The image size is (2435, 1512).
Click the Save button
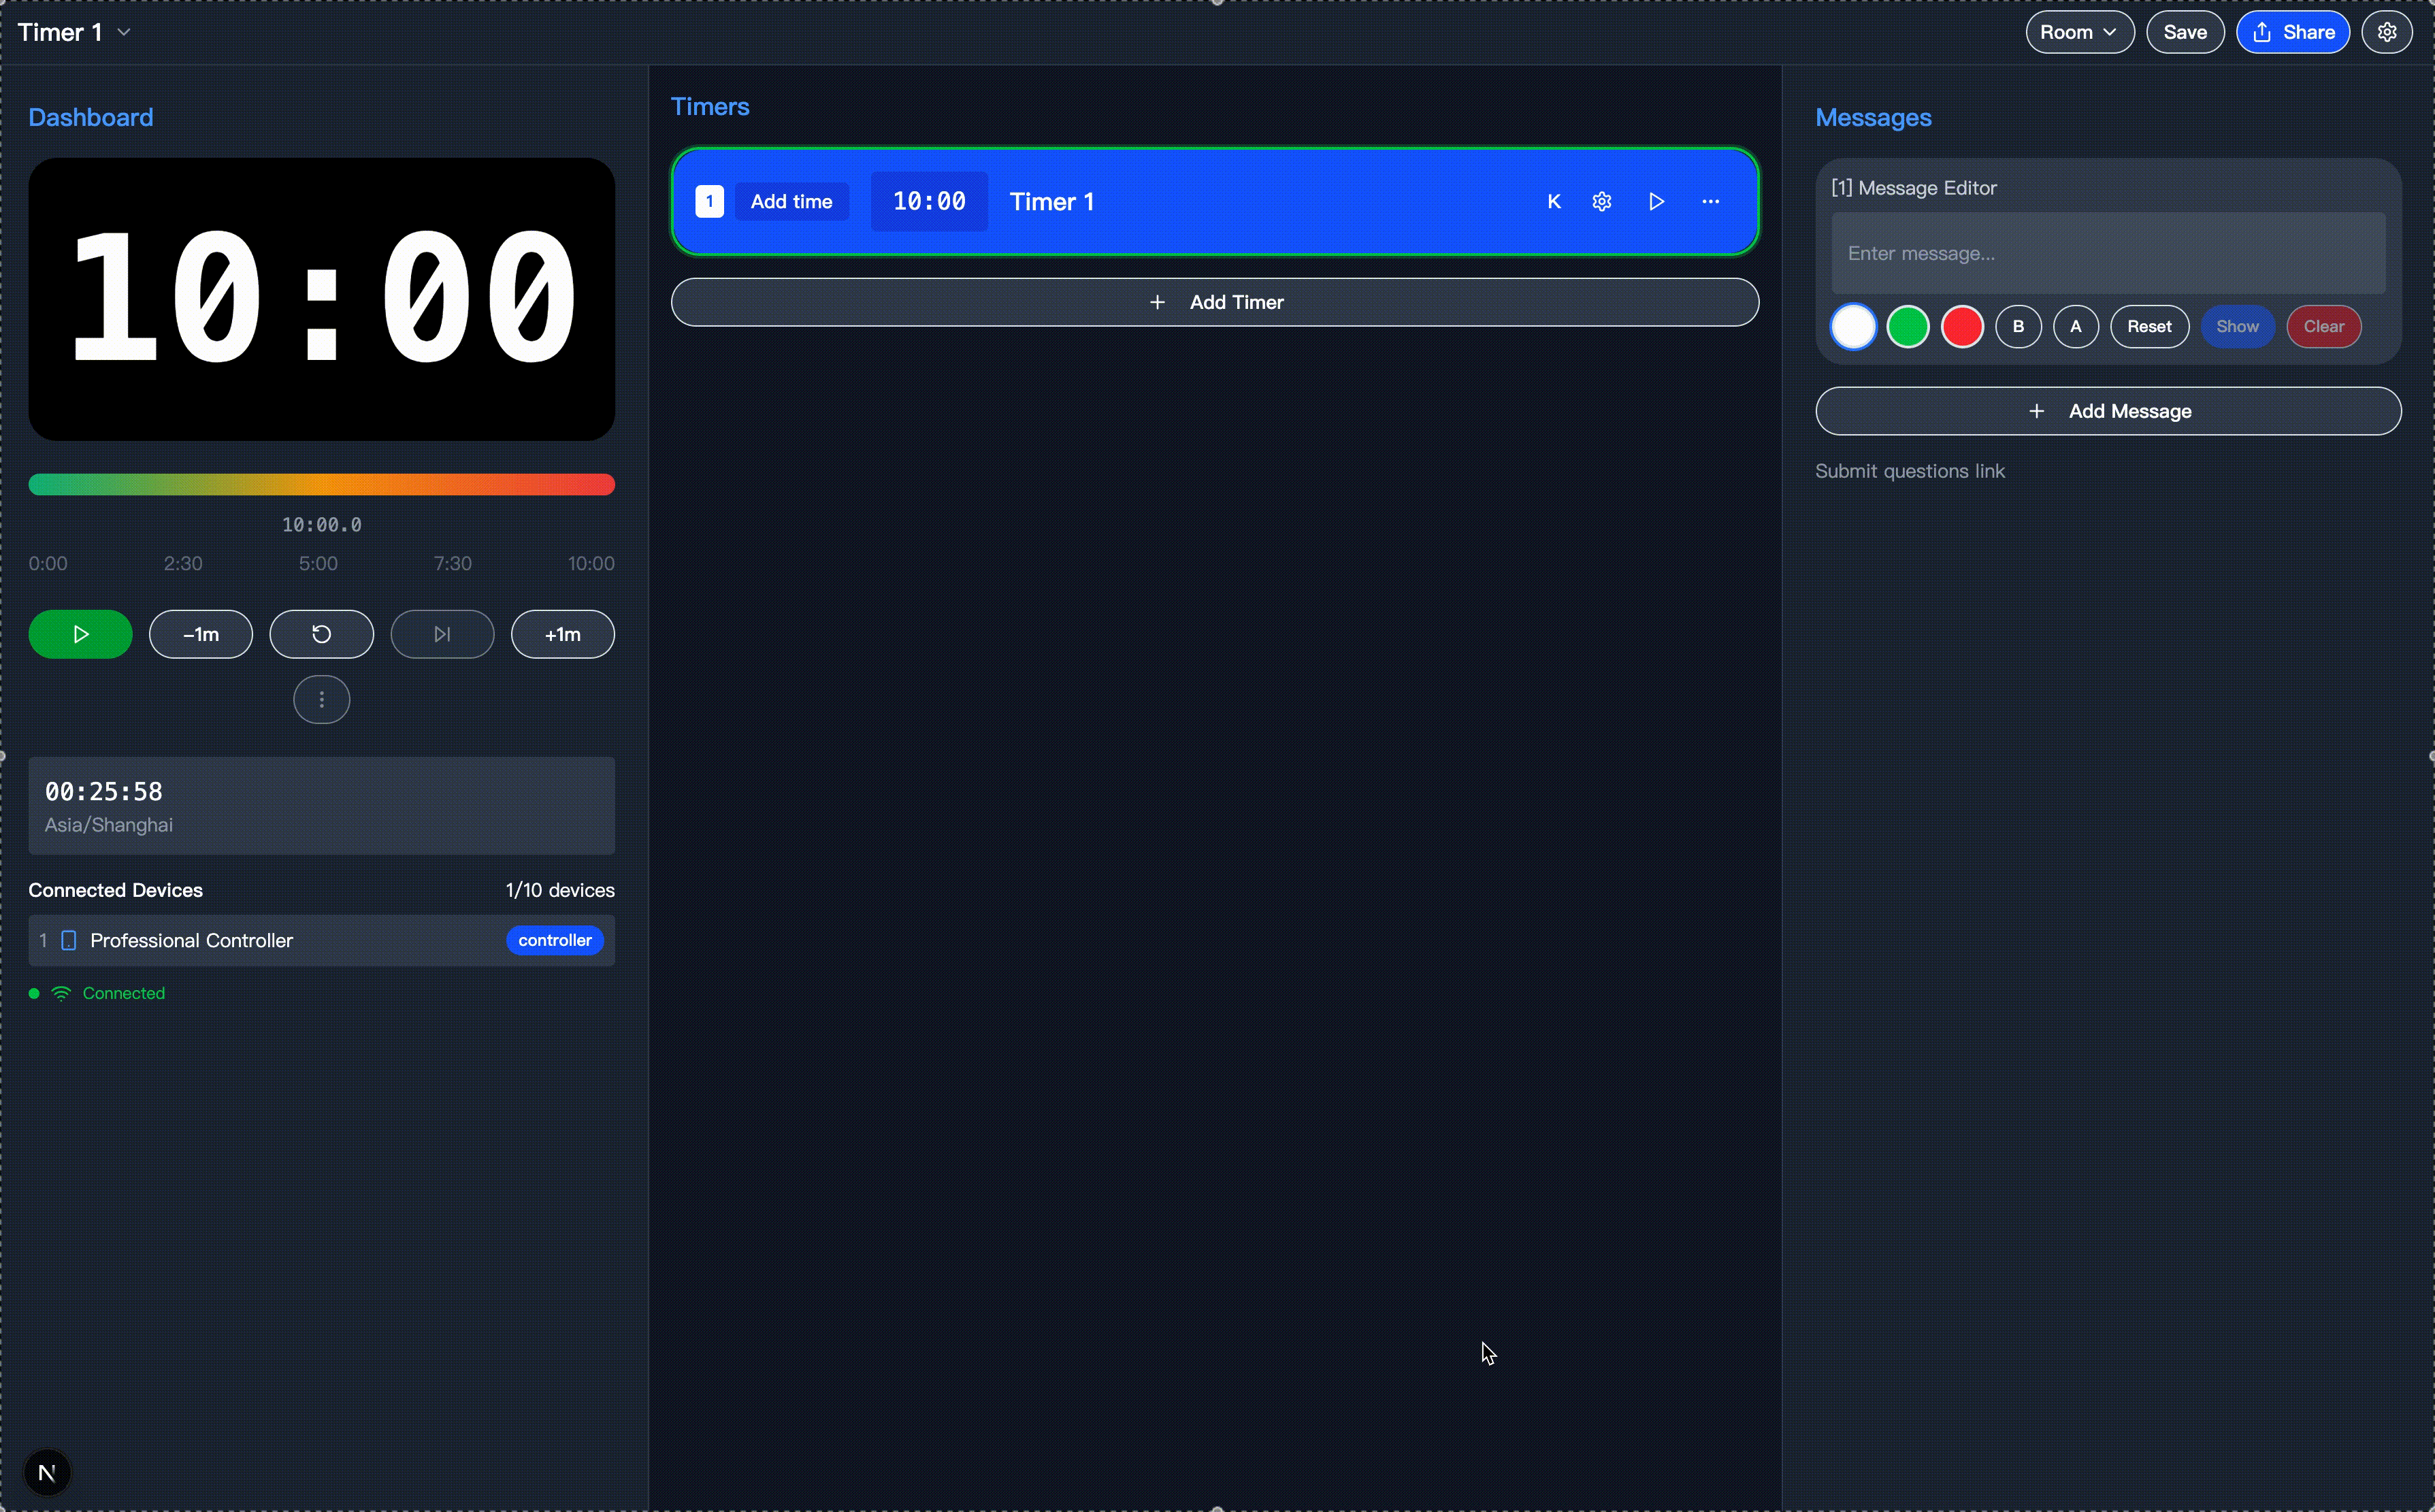click(2184, 32)
